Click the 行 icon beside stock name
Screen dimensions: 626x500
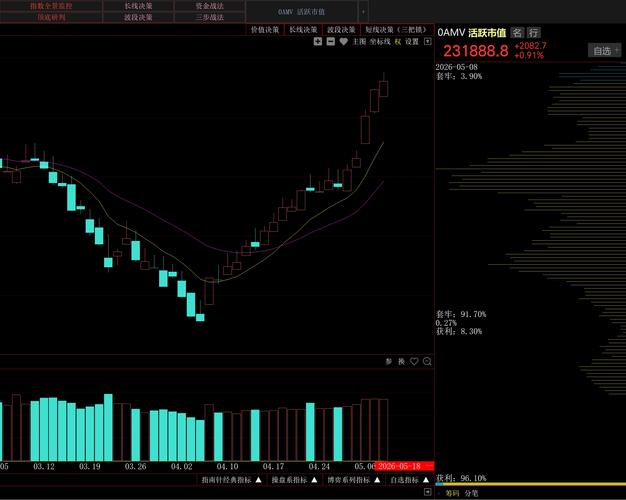(533, 33)
